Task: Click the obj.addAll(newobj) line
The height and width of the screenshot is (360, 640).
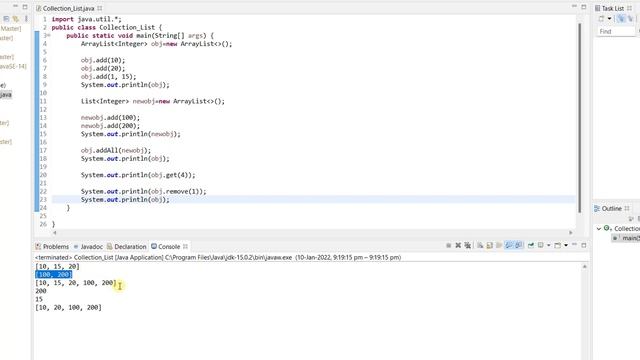Action: pyautogui.click(x=116, y=150)
